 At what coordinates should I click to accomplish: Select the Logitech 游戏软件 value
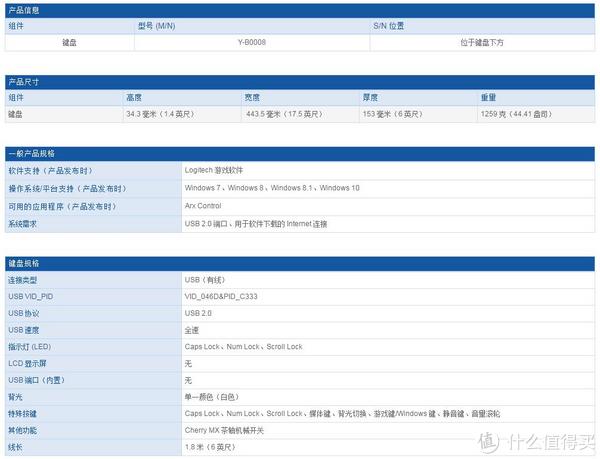coord(214,170)
